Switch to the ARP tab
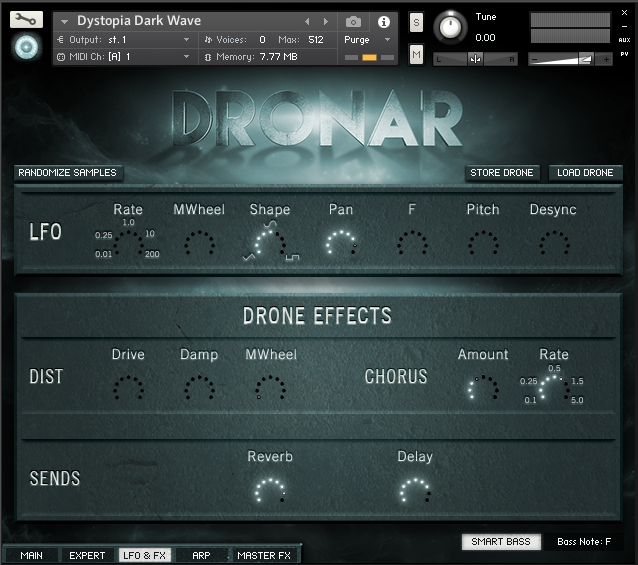Image resolution: width=638 pixels, height=565 pixels. [x=201, y=555]
